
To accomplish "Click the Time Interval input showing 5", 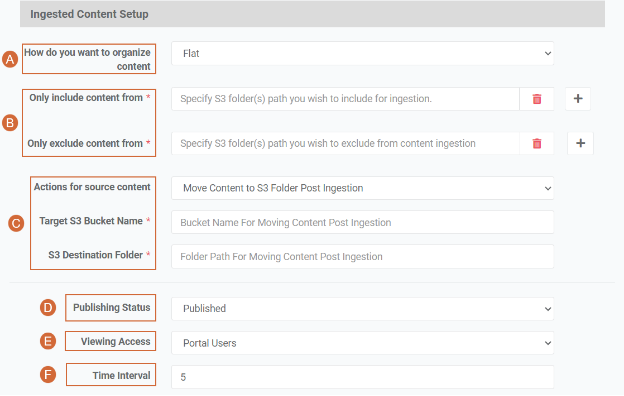I will (363, 377).
